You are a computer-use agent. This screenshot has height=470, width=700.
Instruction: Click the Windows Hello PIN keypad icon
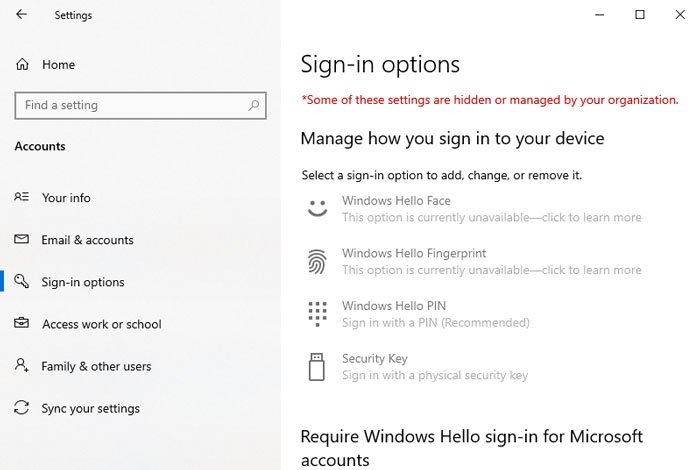pos(317,314)
